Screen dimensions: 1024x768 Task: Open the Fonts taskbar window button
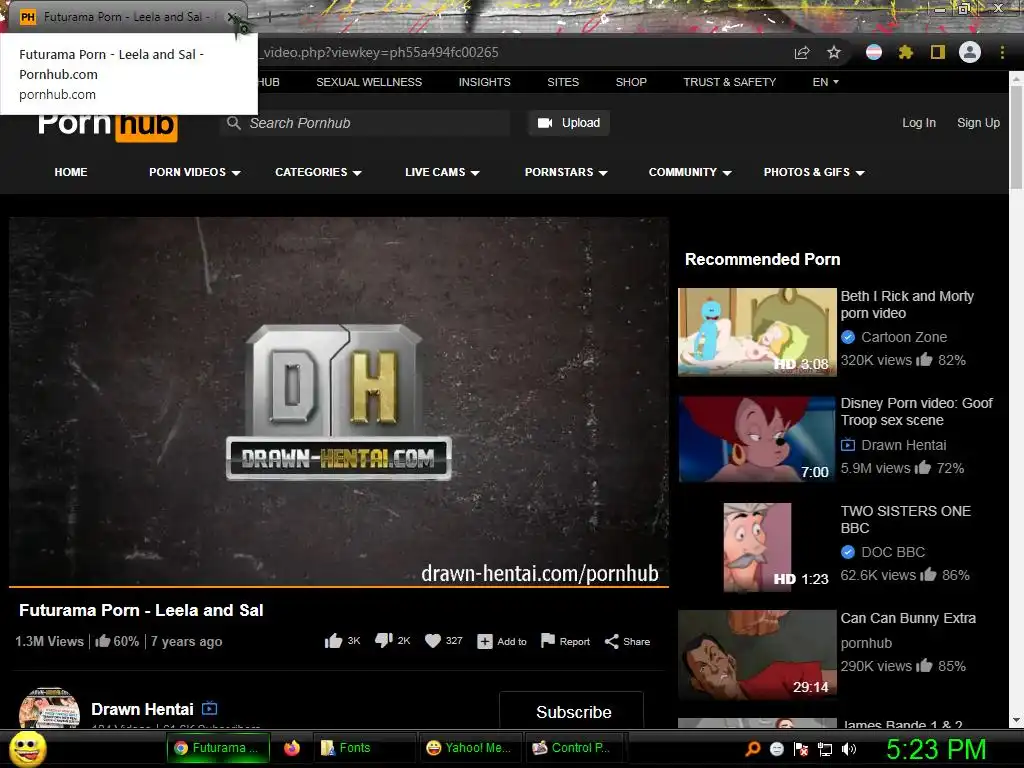(363, 748)
